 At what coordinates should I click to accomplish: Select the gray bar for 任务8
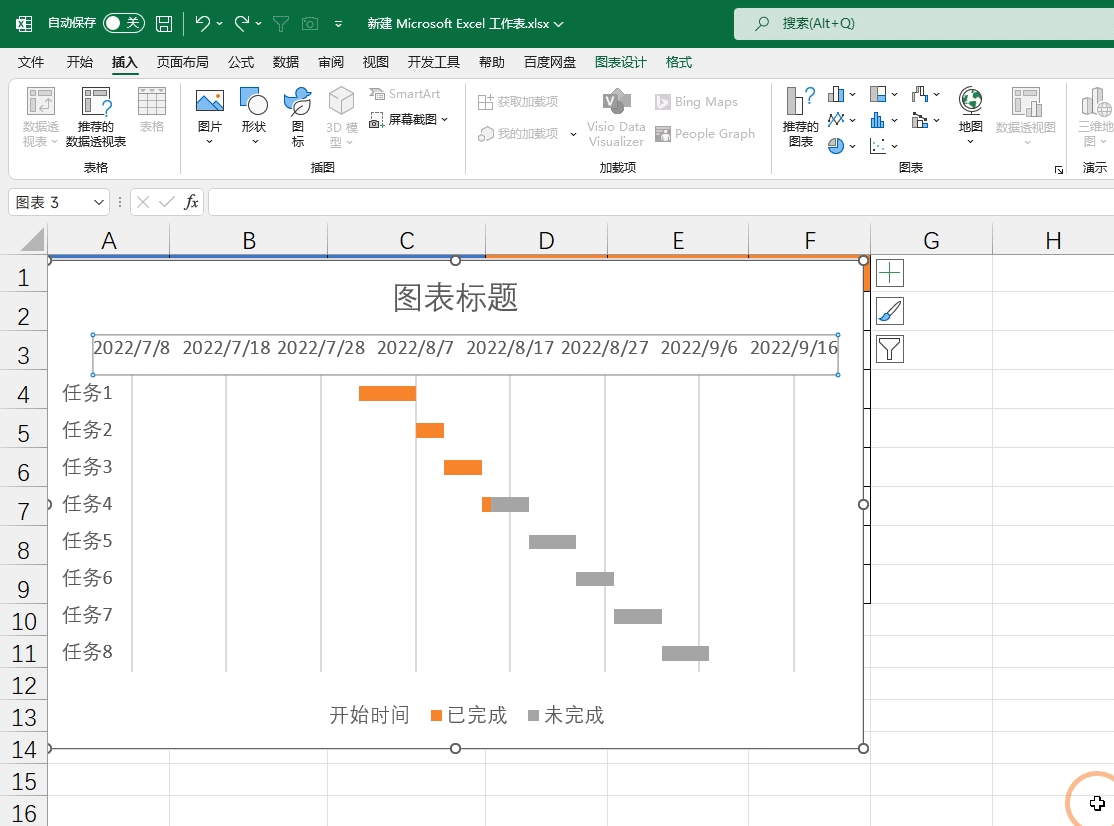point(686,653)
